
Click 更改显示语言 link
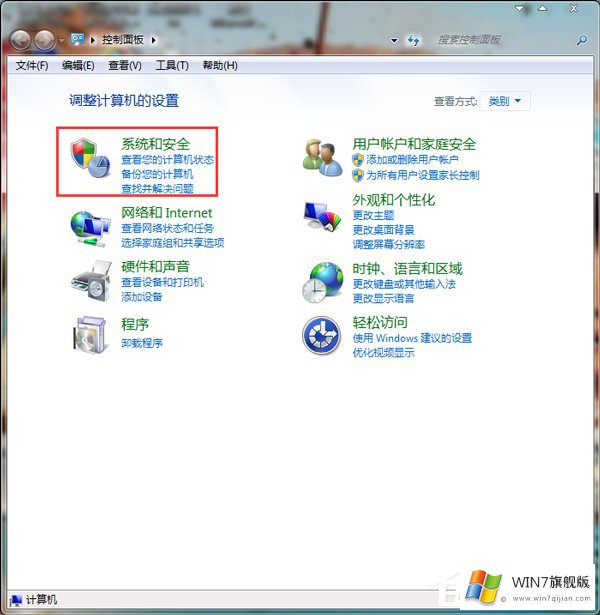384,298
